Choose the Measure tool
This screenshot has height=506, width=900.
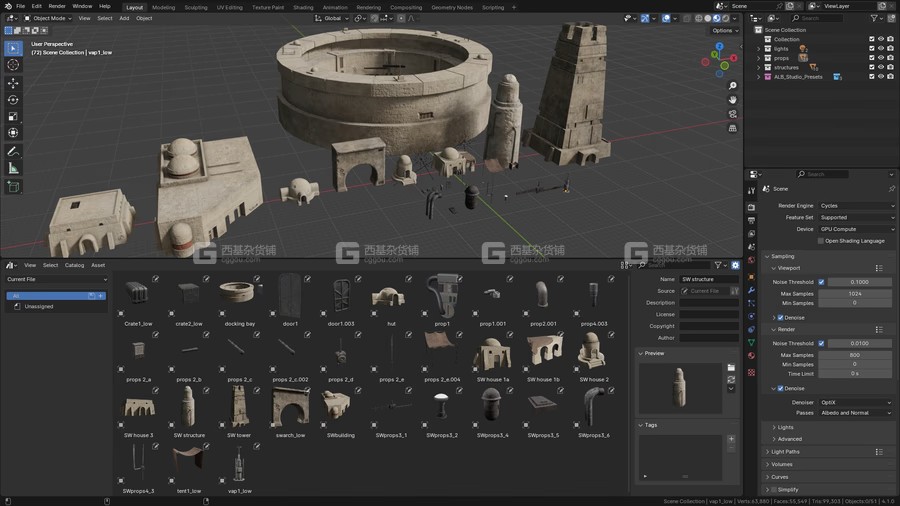pos(13,168)
